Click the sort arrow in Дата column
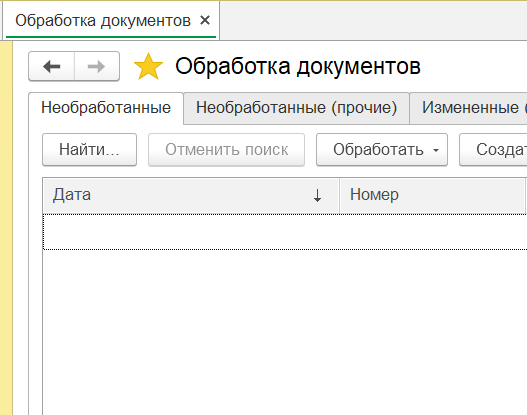Image resolution: width=527 pixels, height=415 pixels. pyautogui.click(x=317, y=195)
